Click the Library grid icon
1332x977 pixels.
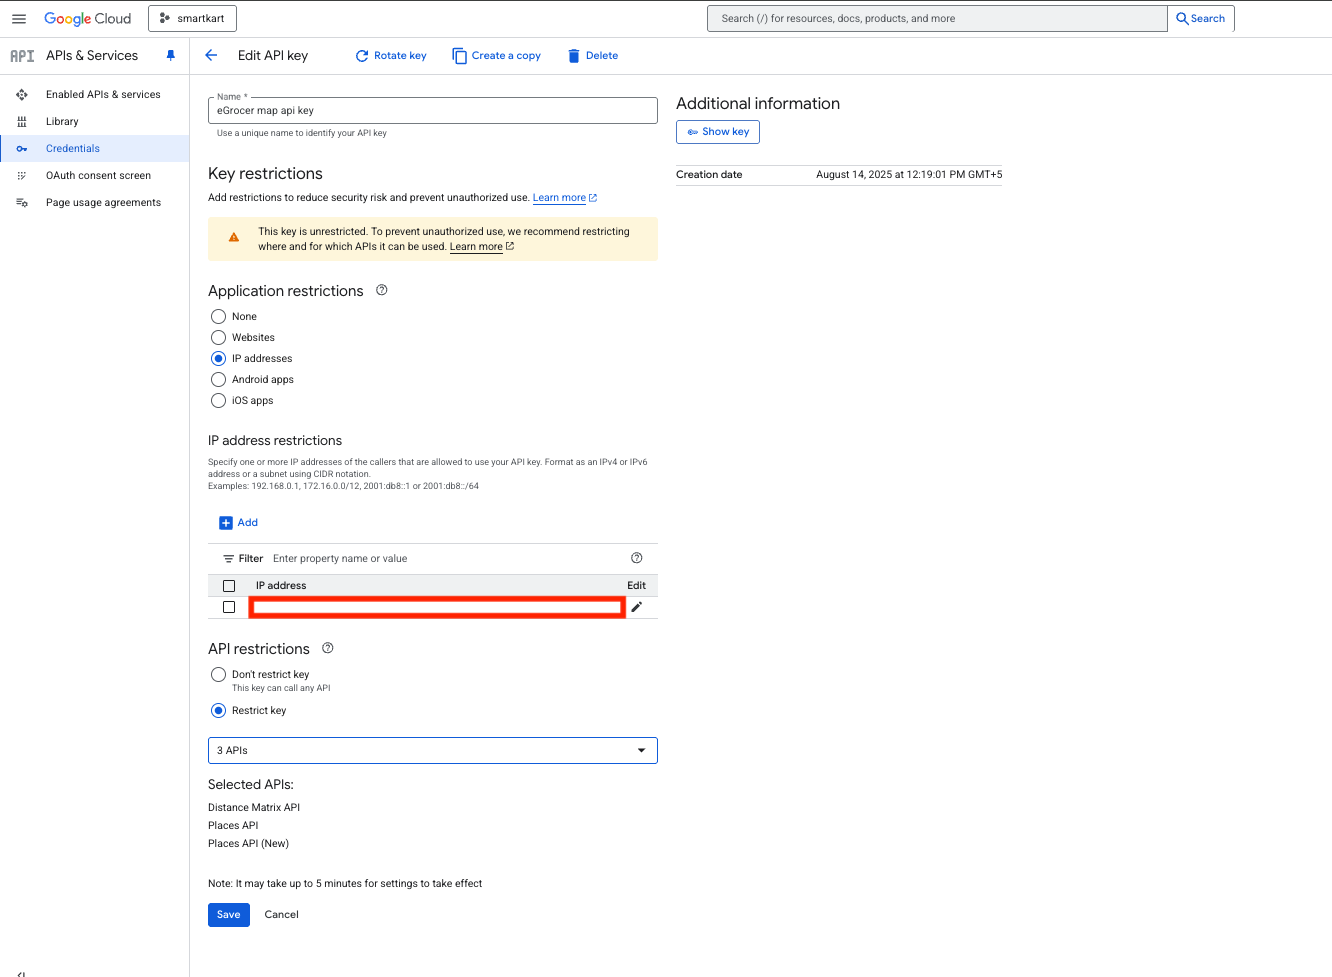[x=22, y=121]
